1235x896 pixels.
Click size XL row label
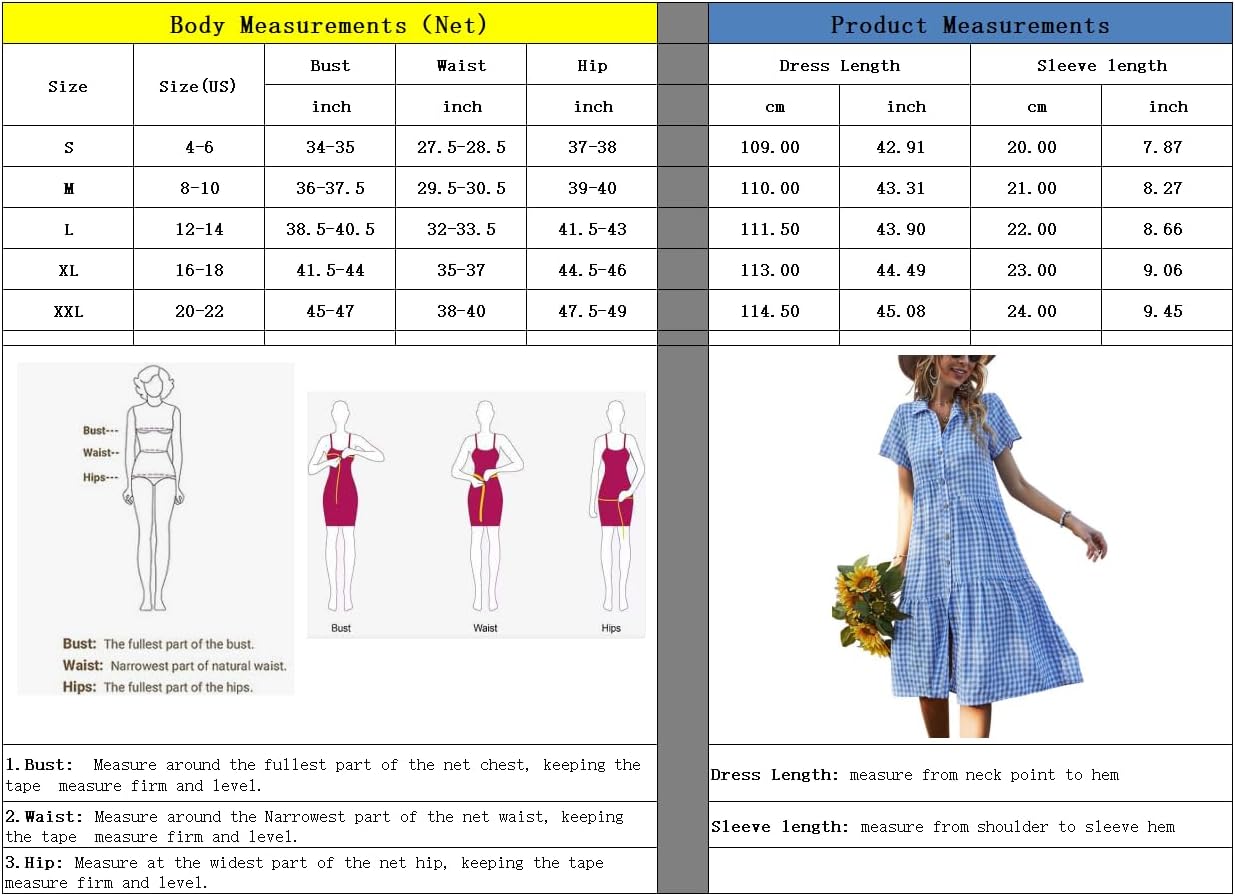tap(68, 270)
